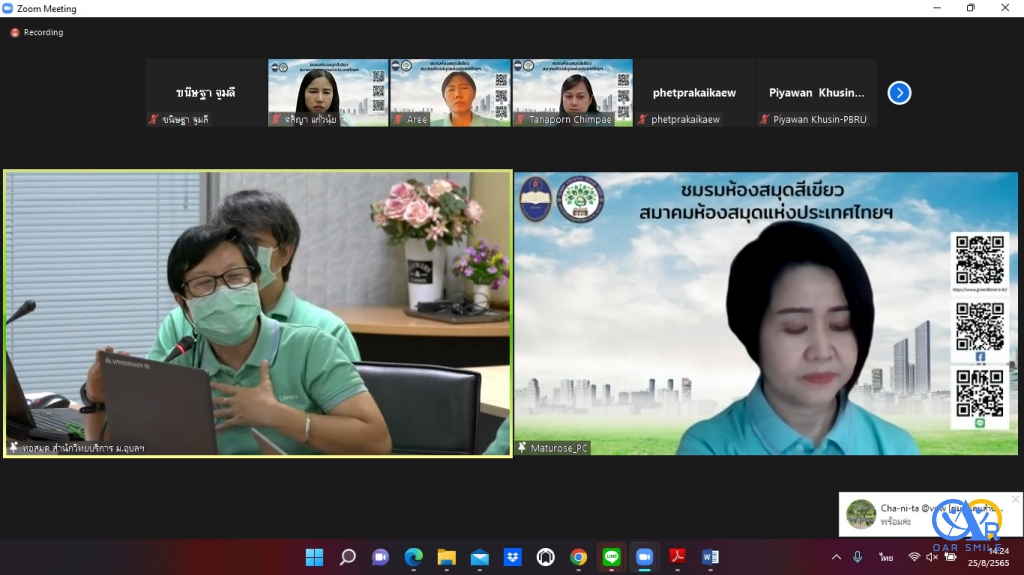Screen dimensions: 1024x575
Task: Open the Windows Start menu
Action: [314, 557]
